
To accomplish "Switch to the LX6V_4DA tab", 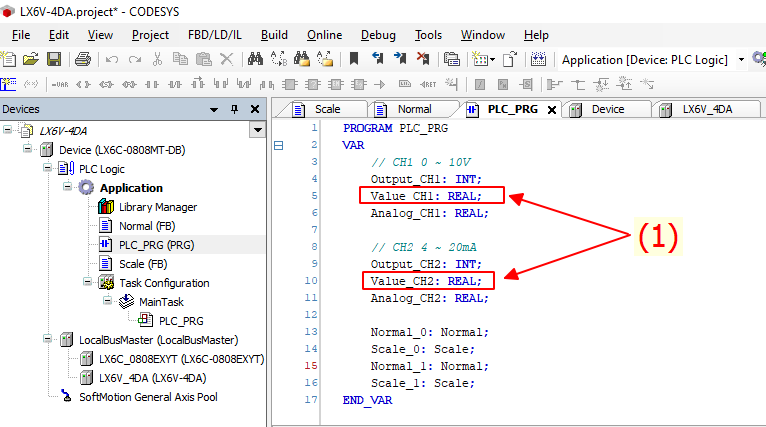I will (706, 109).
